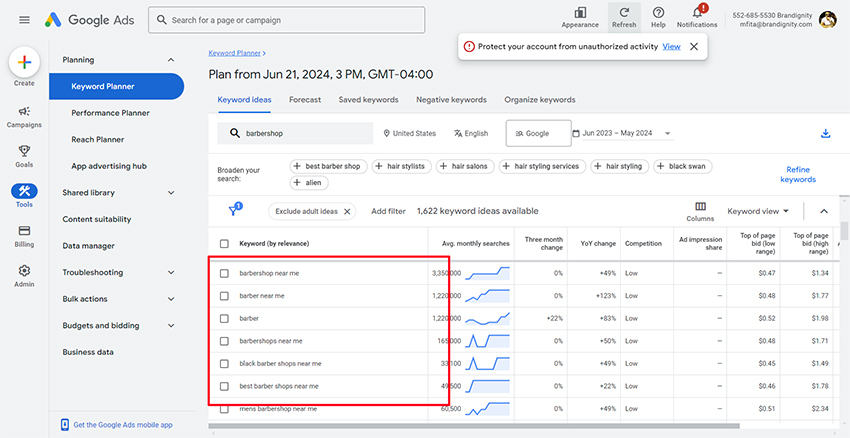The image size is (850, 438).
Task: Click the Refine keywords link
Action: (798, 174)
